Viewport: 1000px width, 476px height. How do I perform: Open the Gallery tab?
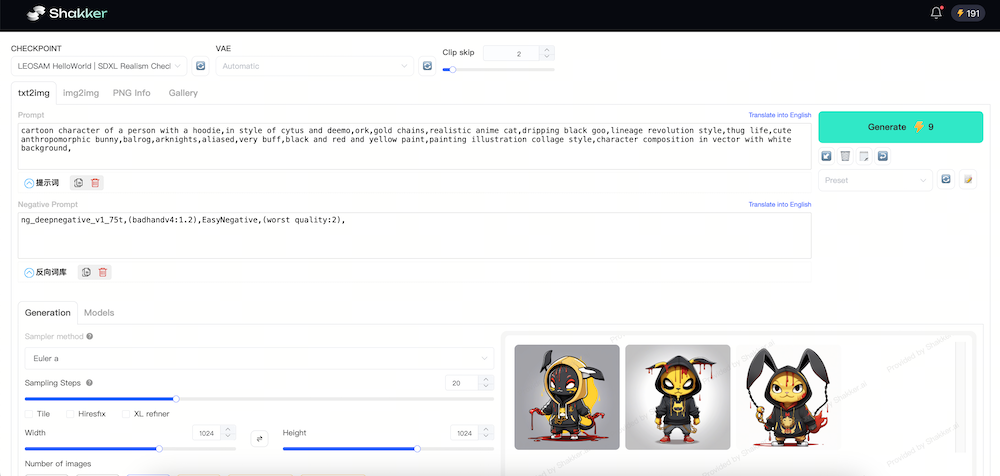coord(183,93)
